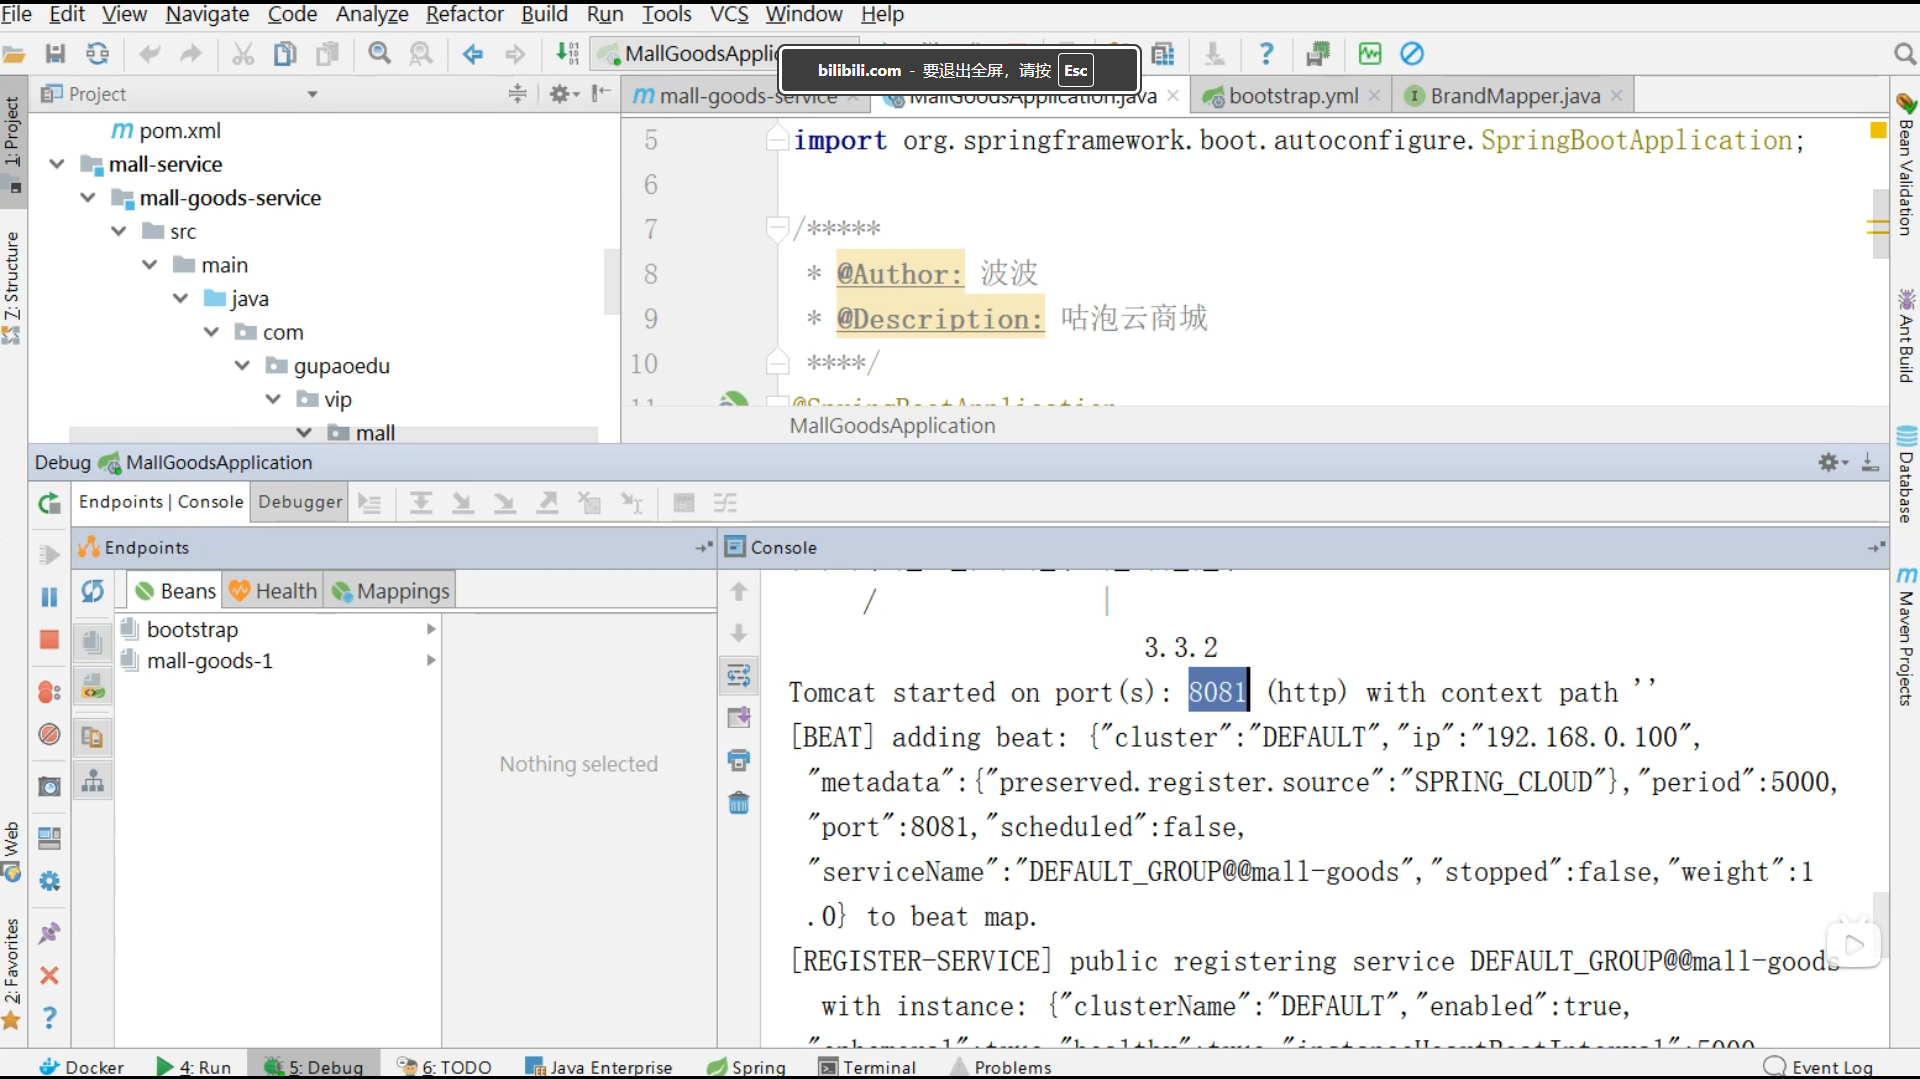
Task: Fold the comment block at line 7
Action: (777, 228)
